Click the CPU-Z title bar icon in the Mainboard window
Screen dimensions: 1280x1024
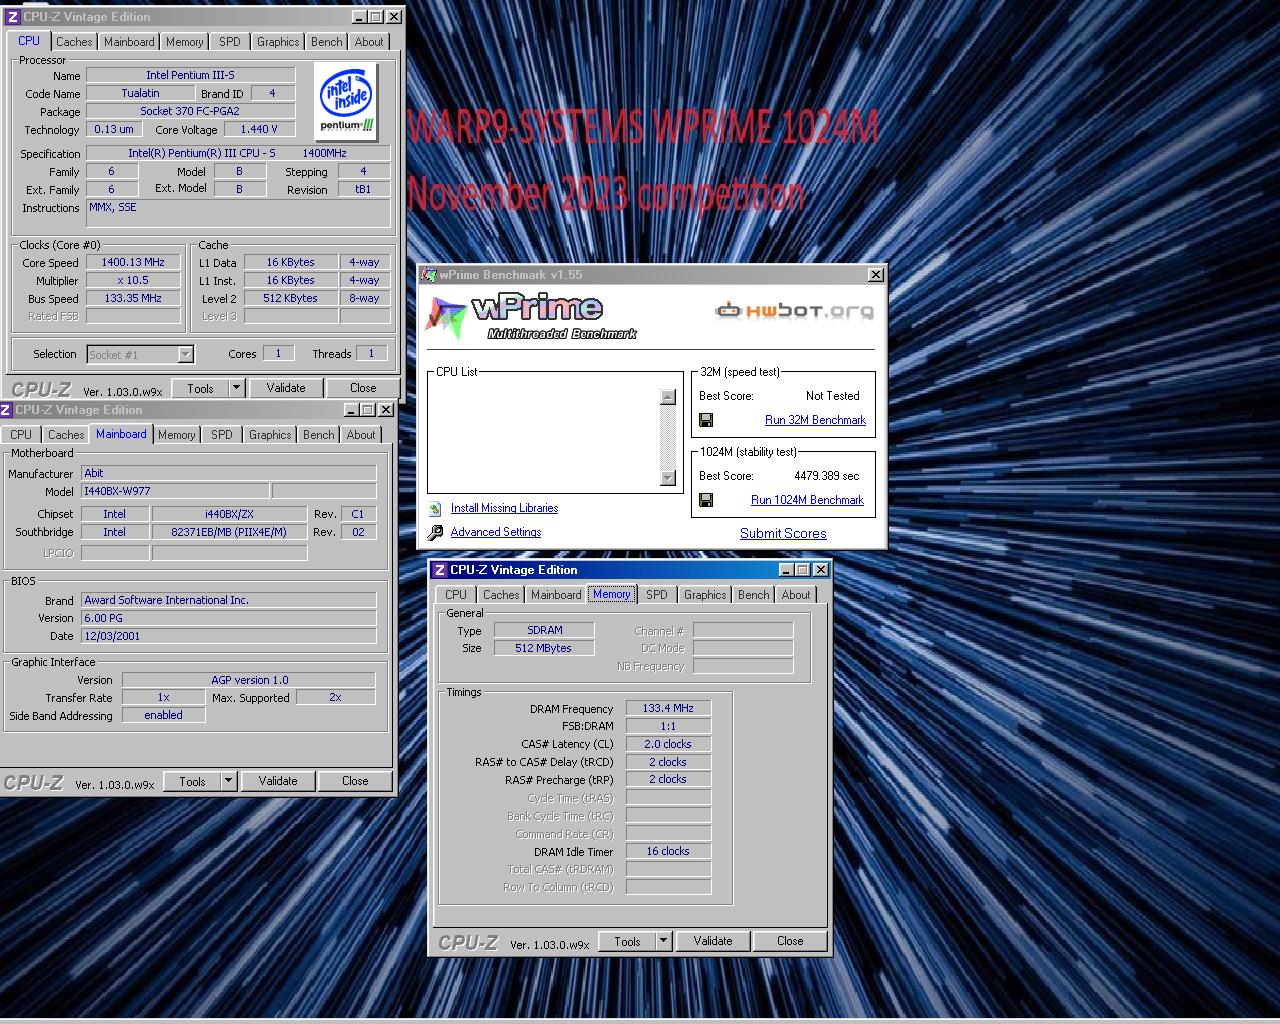pyautogui.click(x=7, y=410)
